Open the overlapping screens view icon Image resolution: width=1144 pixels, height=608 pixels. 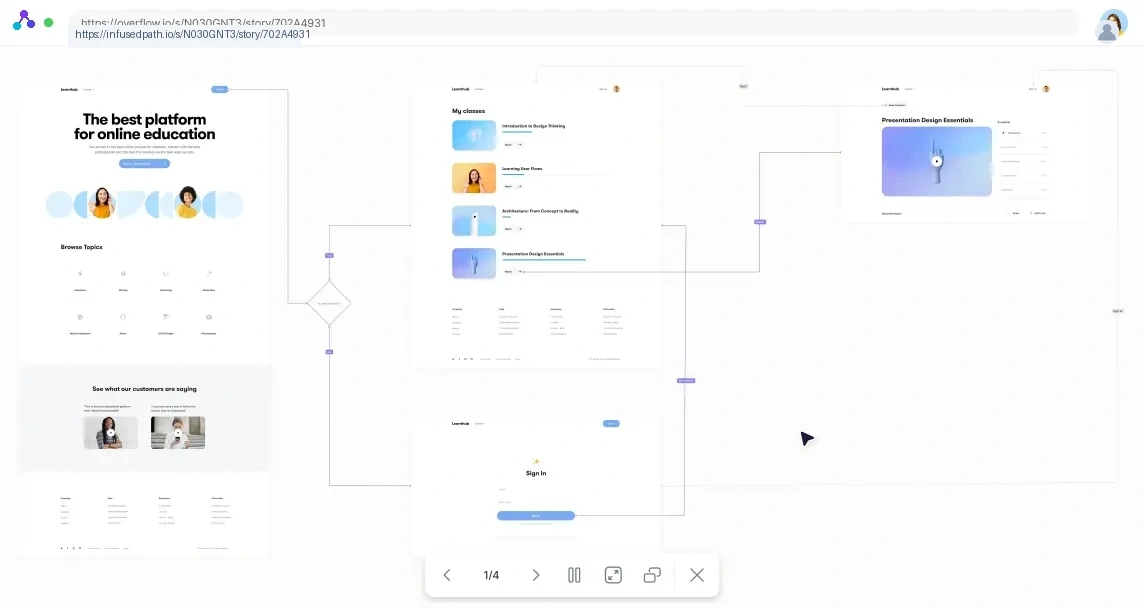(x=652, y=575)
